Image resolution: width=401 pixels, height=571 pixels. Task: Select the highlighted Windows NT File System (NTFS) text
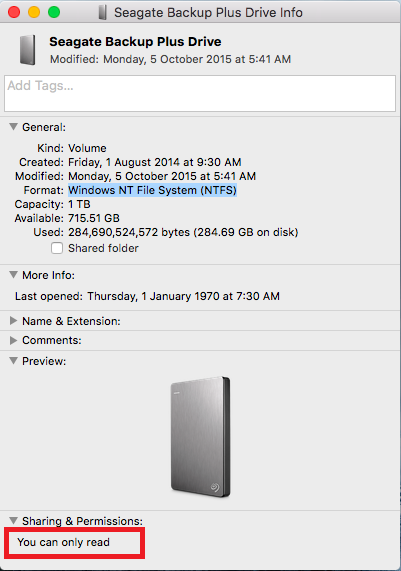(x=153, y=190)
